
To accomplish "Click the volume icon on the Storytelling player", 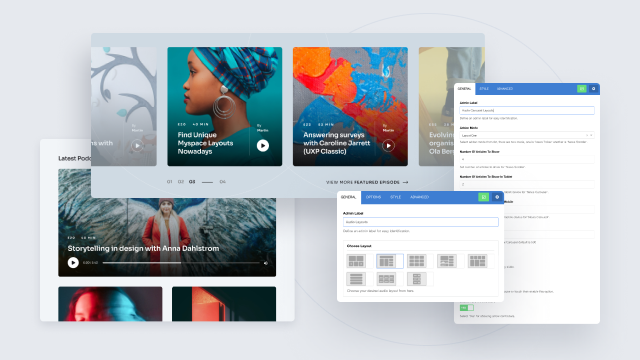I will coord(266,263).
